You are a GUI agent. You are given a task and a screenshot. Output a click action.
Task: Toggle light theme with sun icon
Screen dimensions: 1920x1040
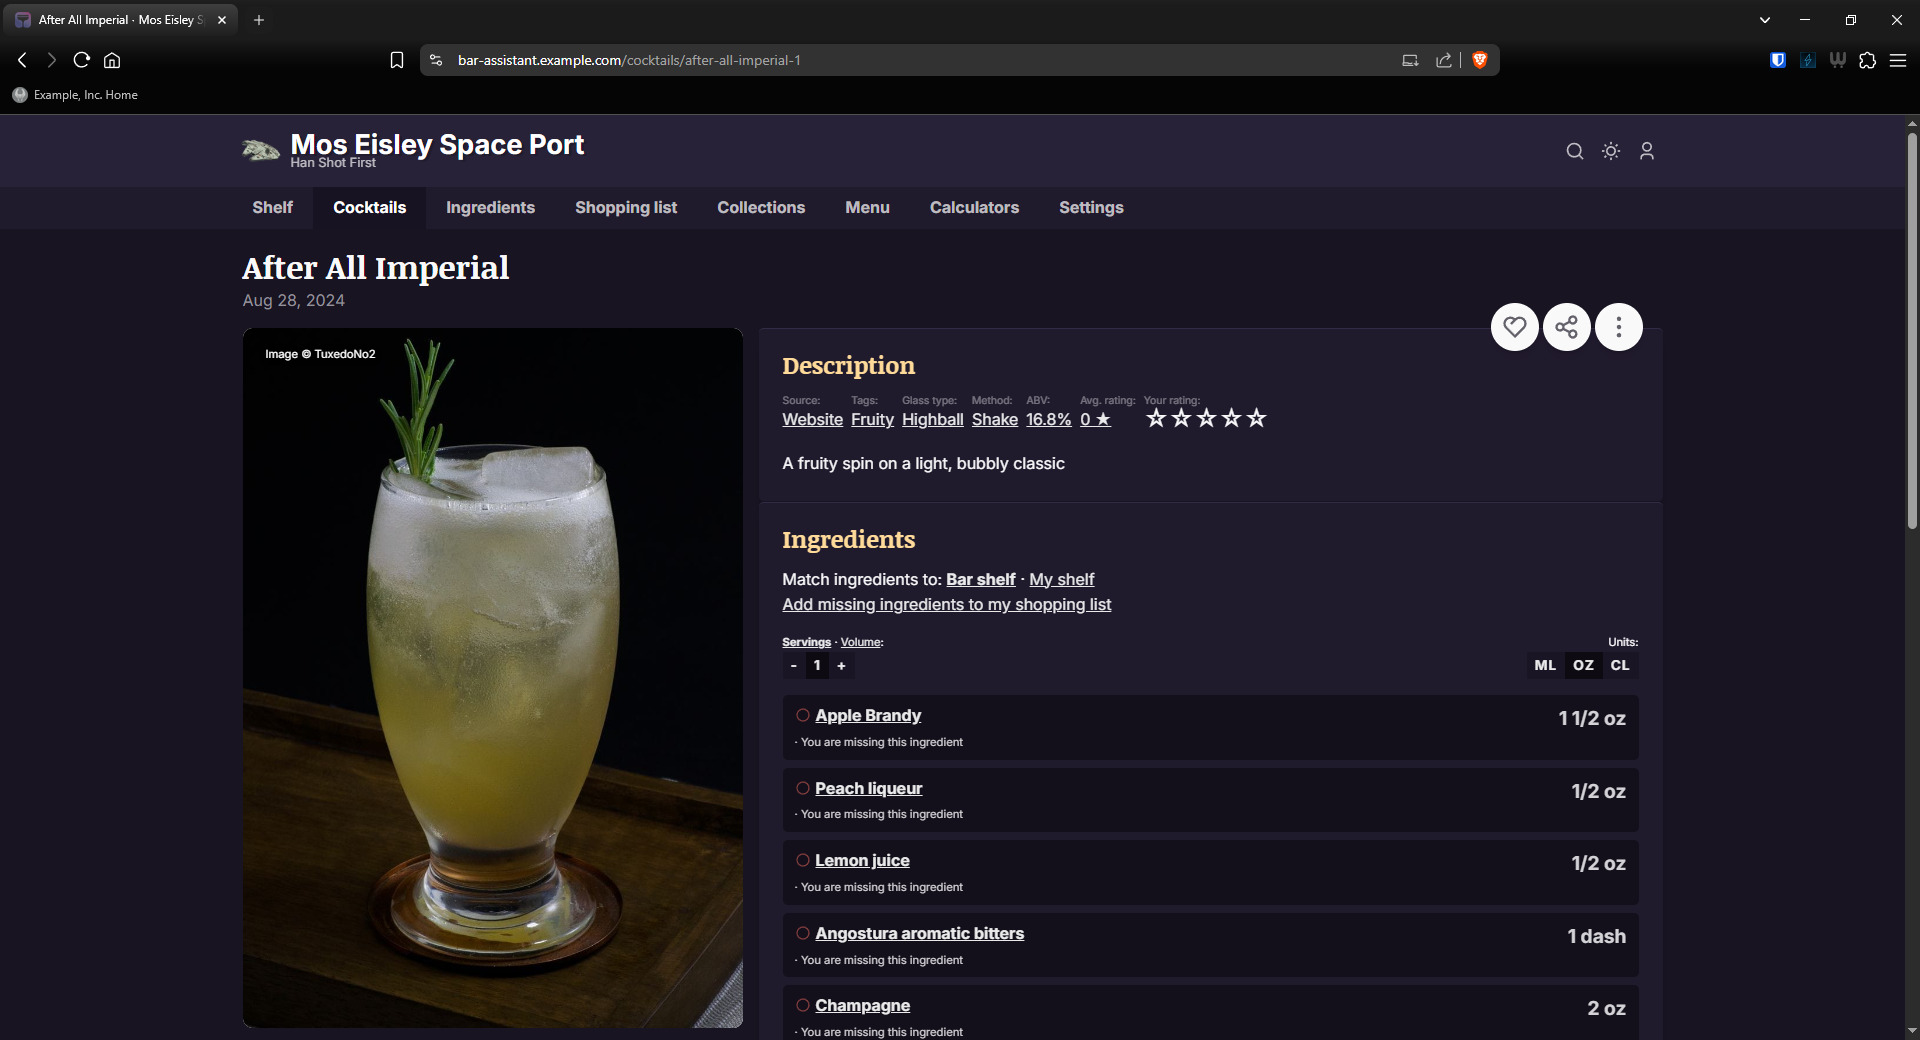coord(1610,151)
